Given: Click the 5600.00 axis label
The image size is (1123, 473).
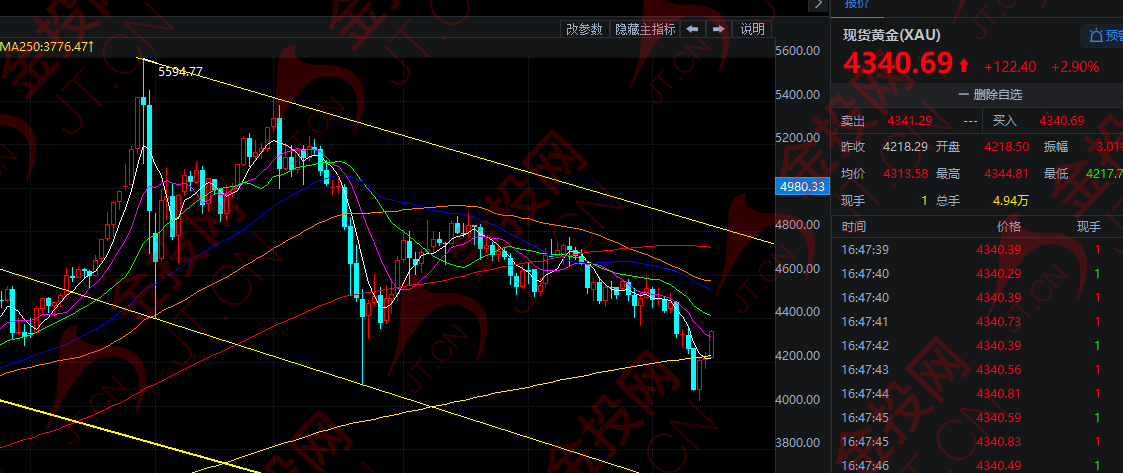Looking at the screenshot, I should click(x=797, y=51).
